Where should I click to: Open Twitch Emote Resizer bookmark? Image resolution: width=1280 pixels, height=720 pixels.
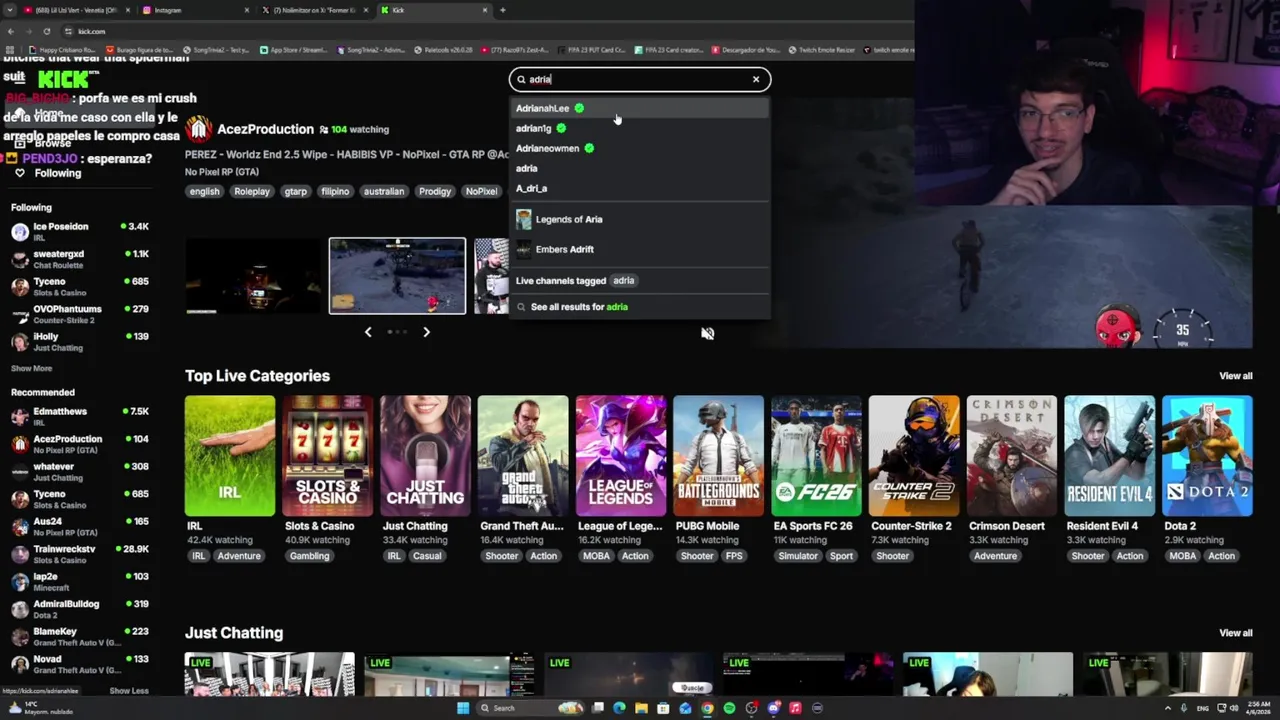tap(822, 49)
